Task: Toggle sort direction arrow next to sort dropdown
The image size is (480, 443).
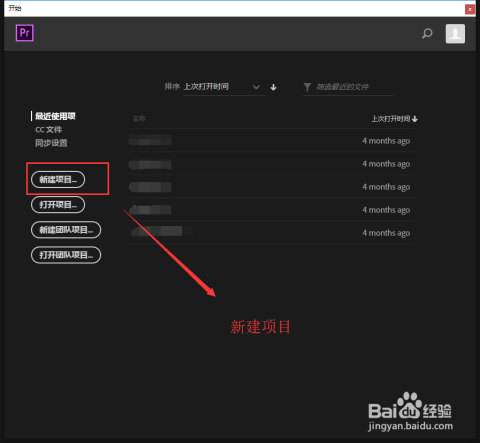Action: [273, 87]
